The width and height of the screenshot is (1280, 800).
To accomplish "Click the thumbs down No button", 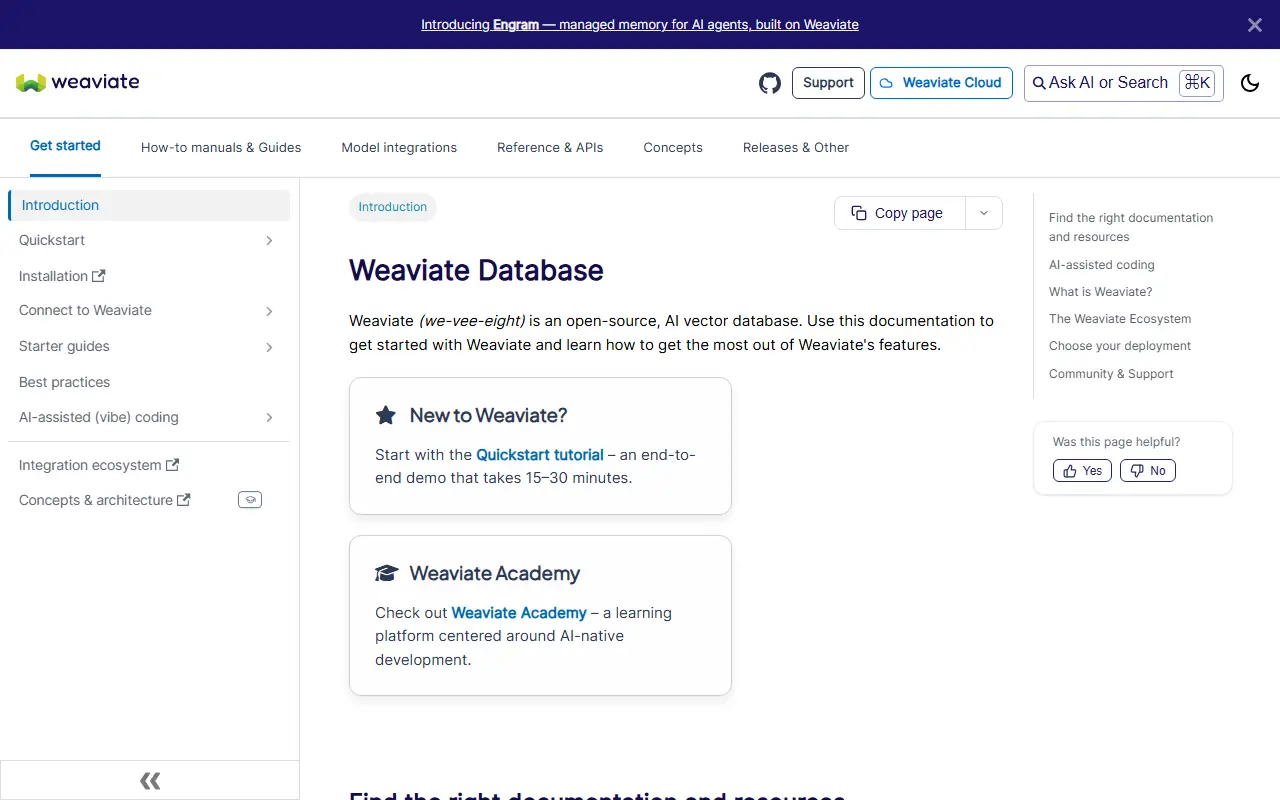I will pos(1148,471).
